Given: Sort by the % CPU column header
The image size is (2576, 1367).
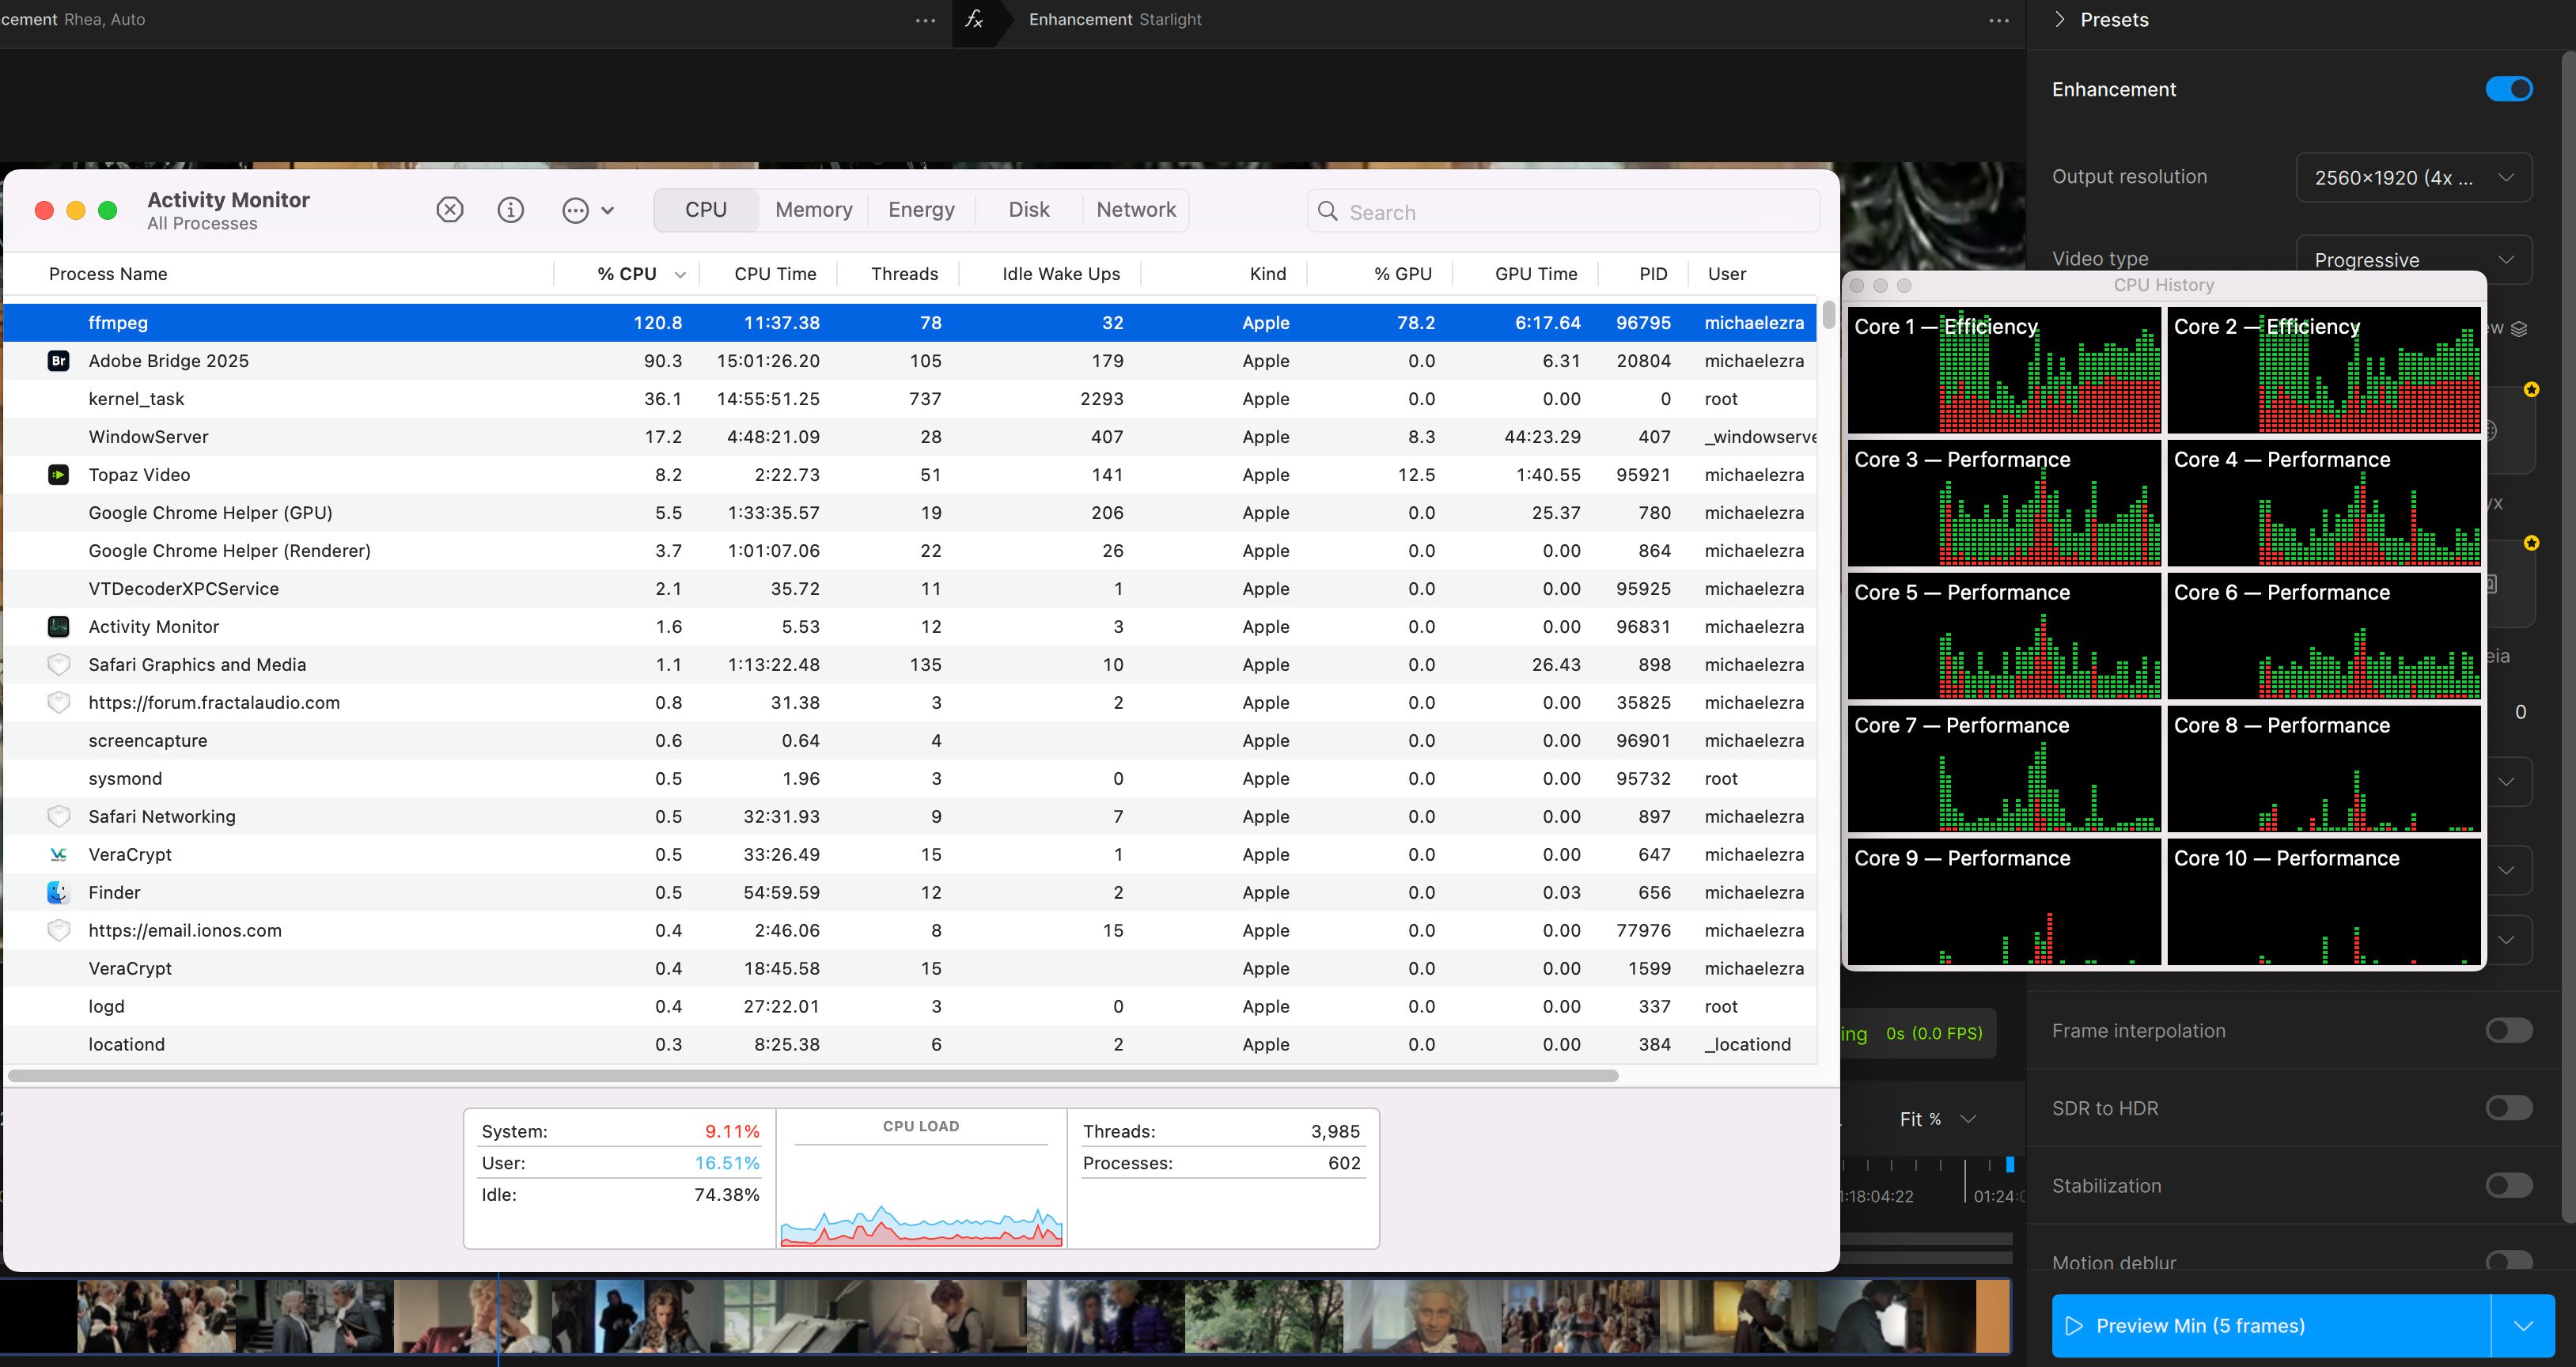Looking at the screenshot, I should tap(627, 274).
